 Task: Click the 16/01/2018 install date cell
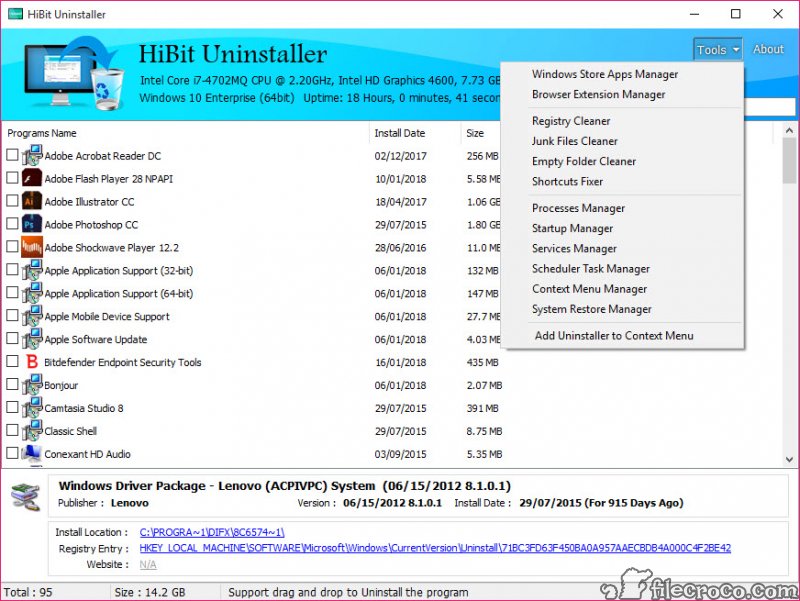[x=401, y=362]
